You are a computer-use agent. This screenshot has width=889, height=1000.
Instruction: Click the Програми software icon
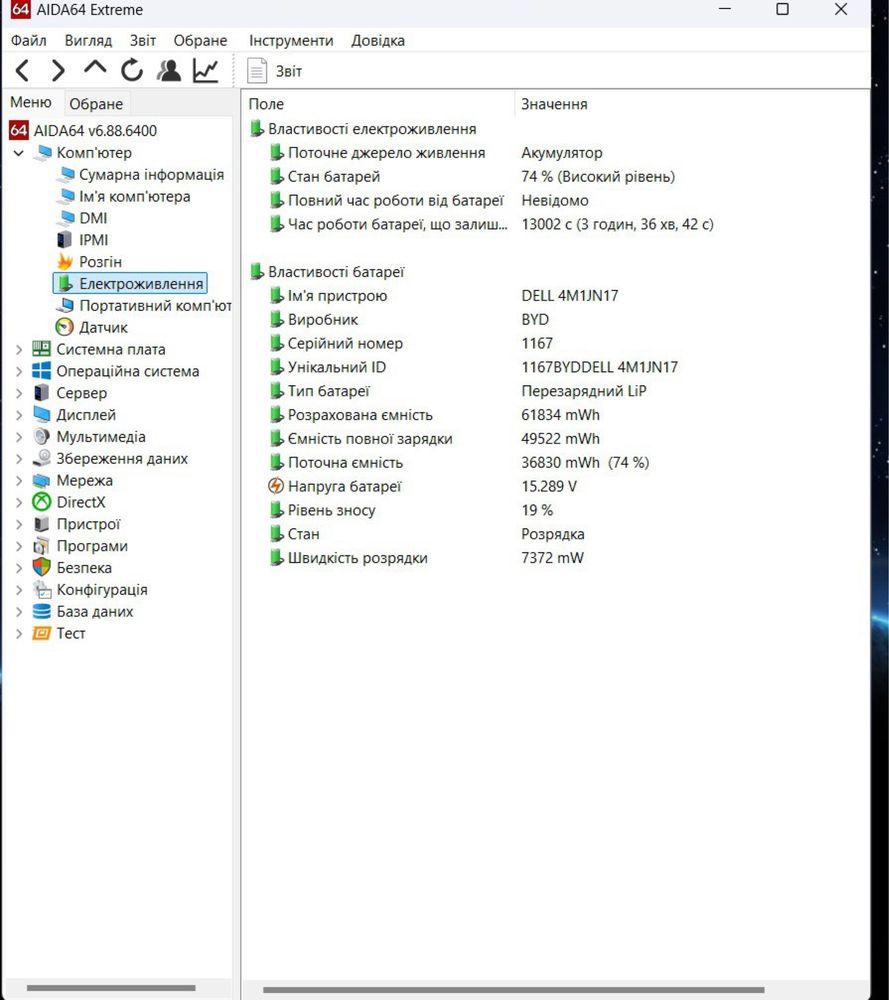[41, 546]
